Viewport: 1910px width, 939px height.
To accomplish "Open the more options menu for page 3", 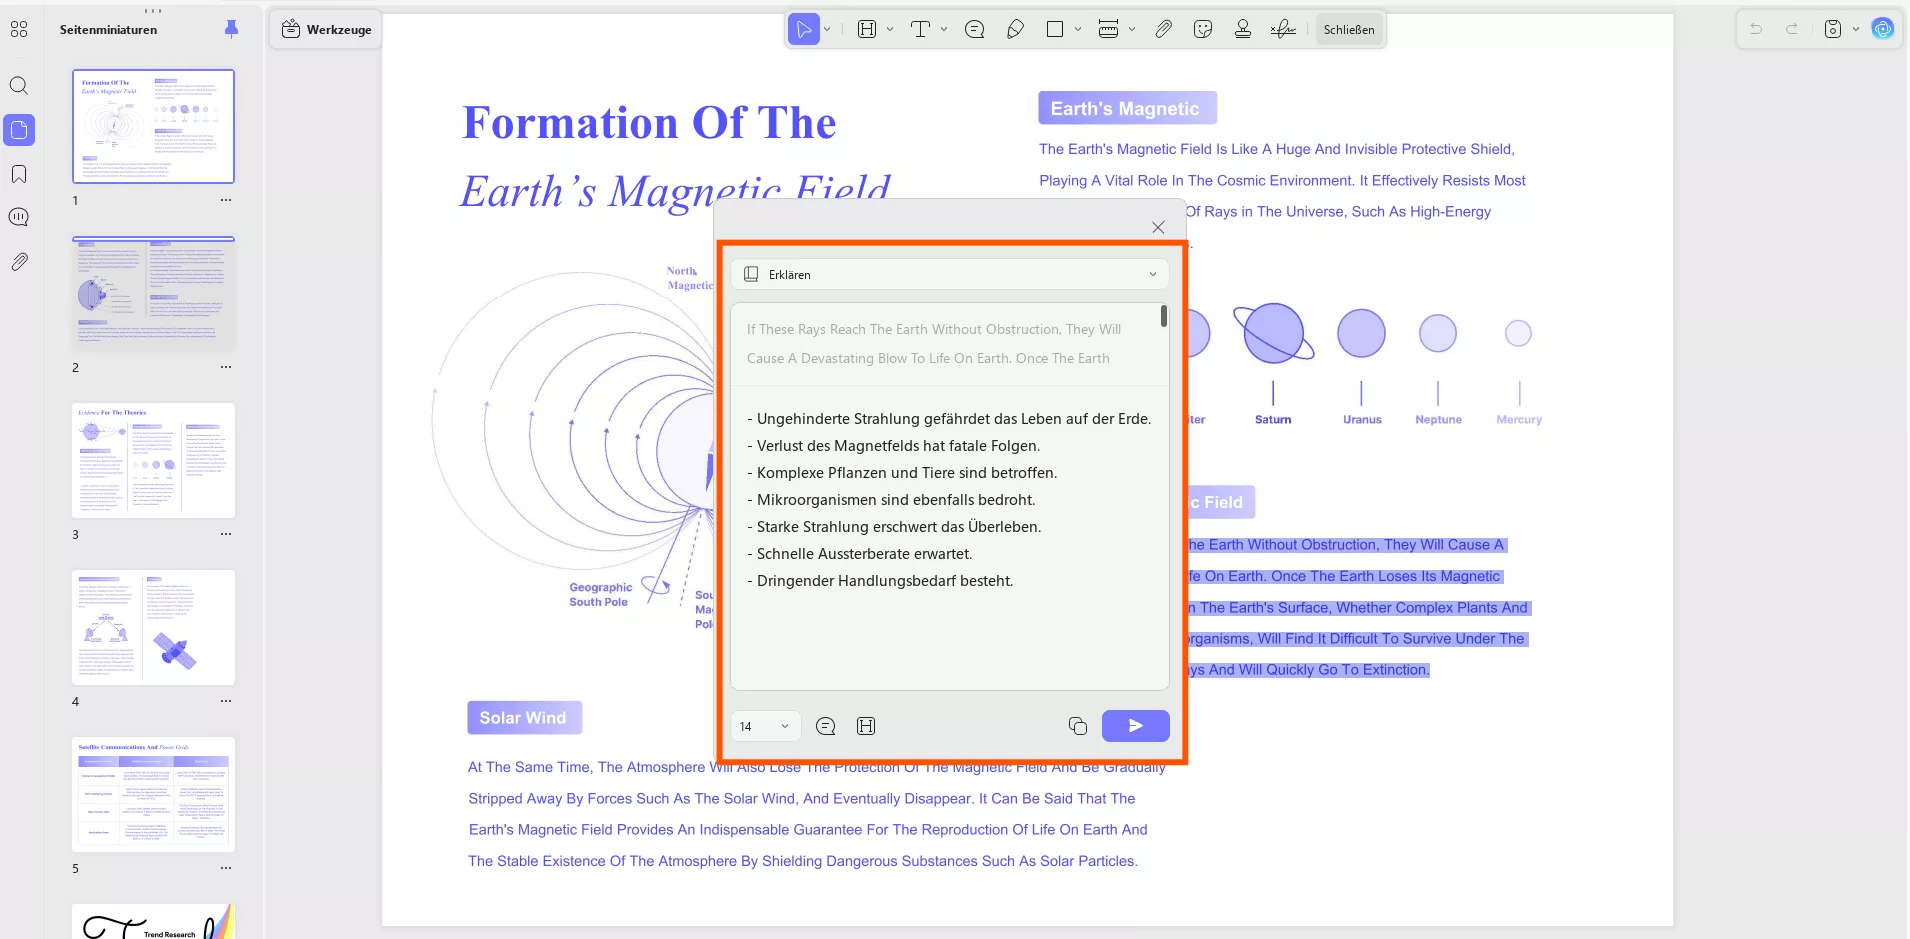I will (226, 535).
